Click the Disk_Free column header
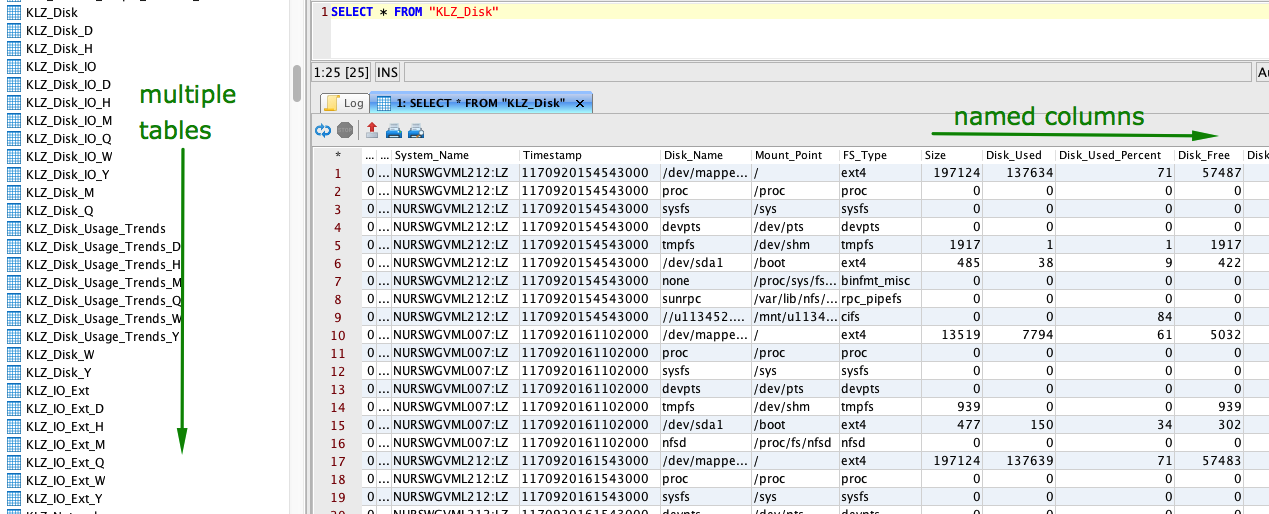The width and height of the screenshot is (1269, 514). (x=1209, y=156)
